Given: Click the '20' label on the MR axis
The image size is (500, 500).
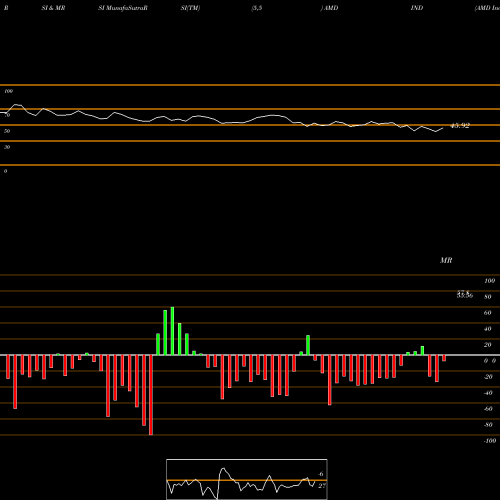Looking at the screenshot, I should (488, 345).
